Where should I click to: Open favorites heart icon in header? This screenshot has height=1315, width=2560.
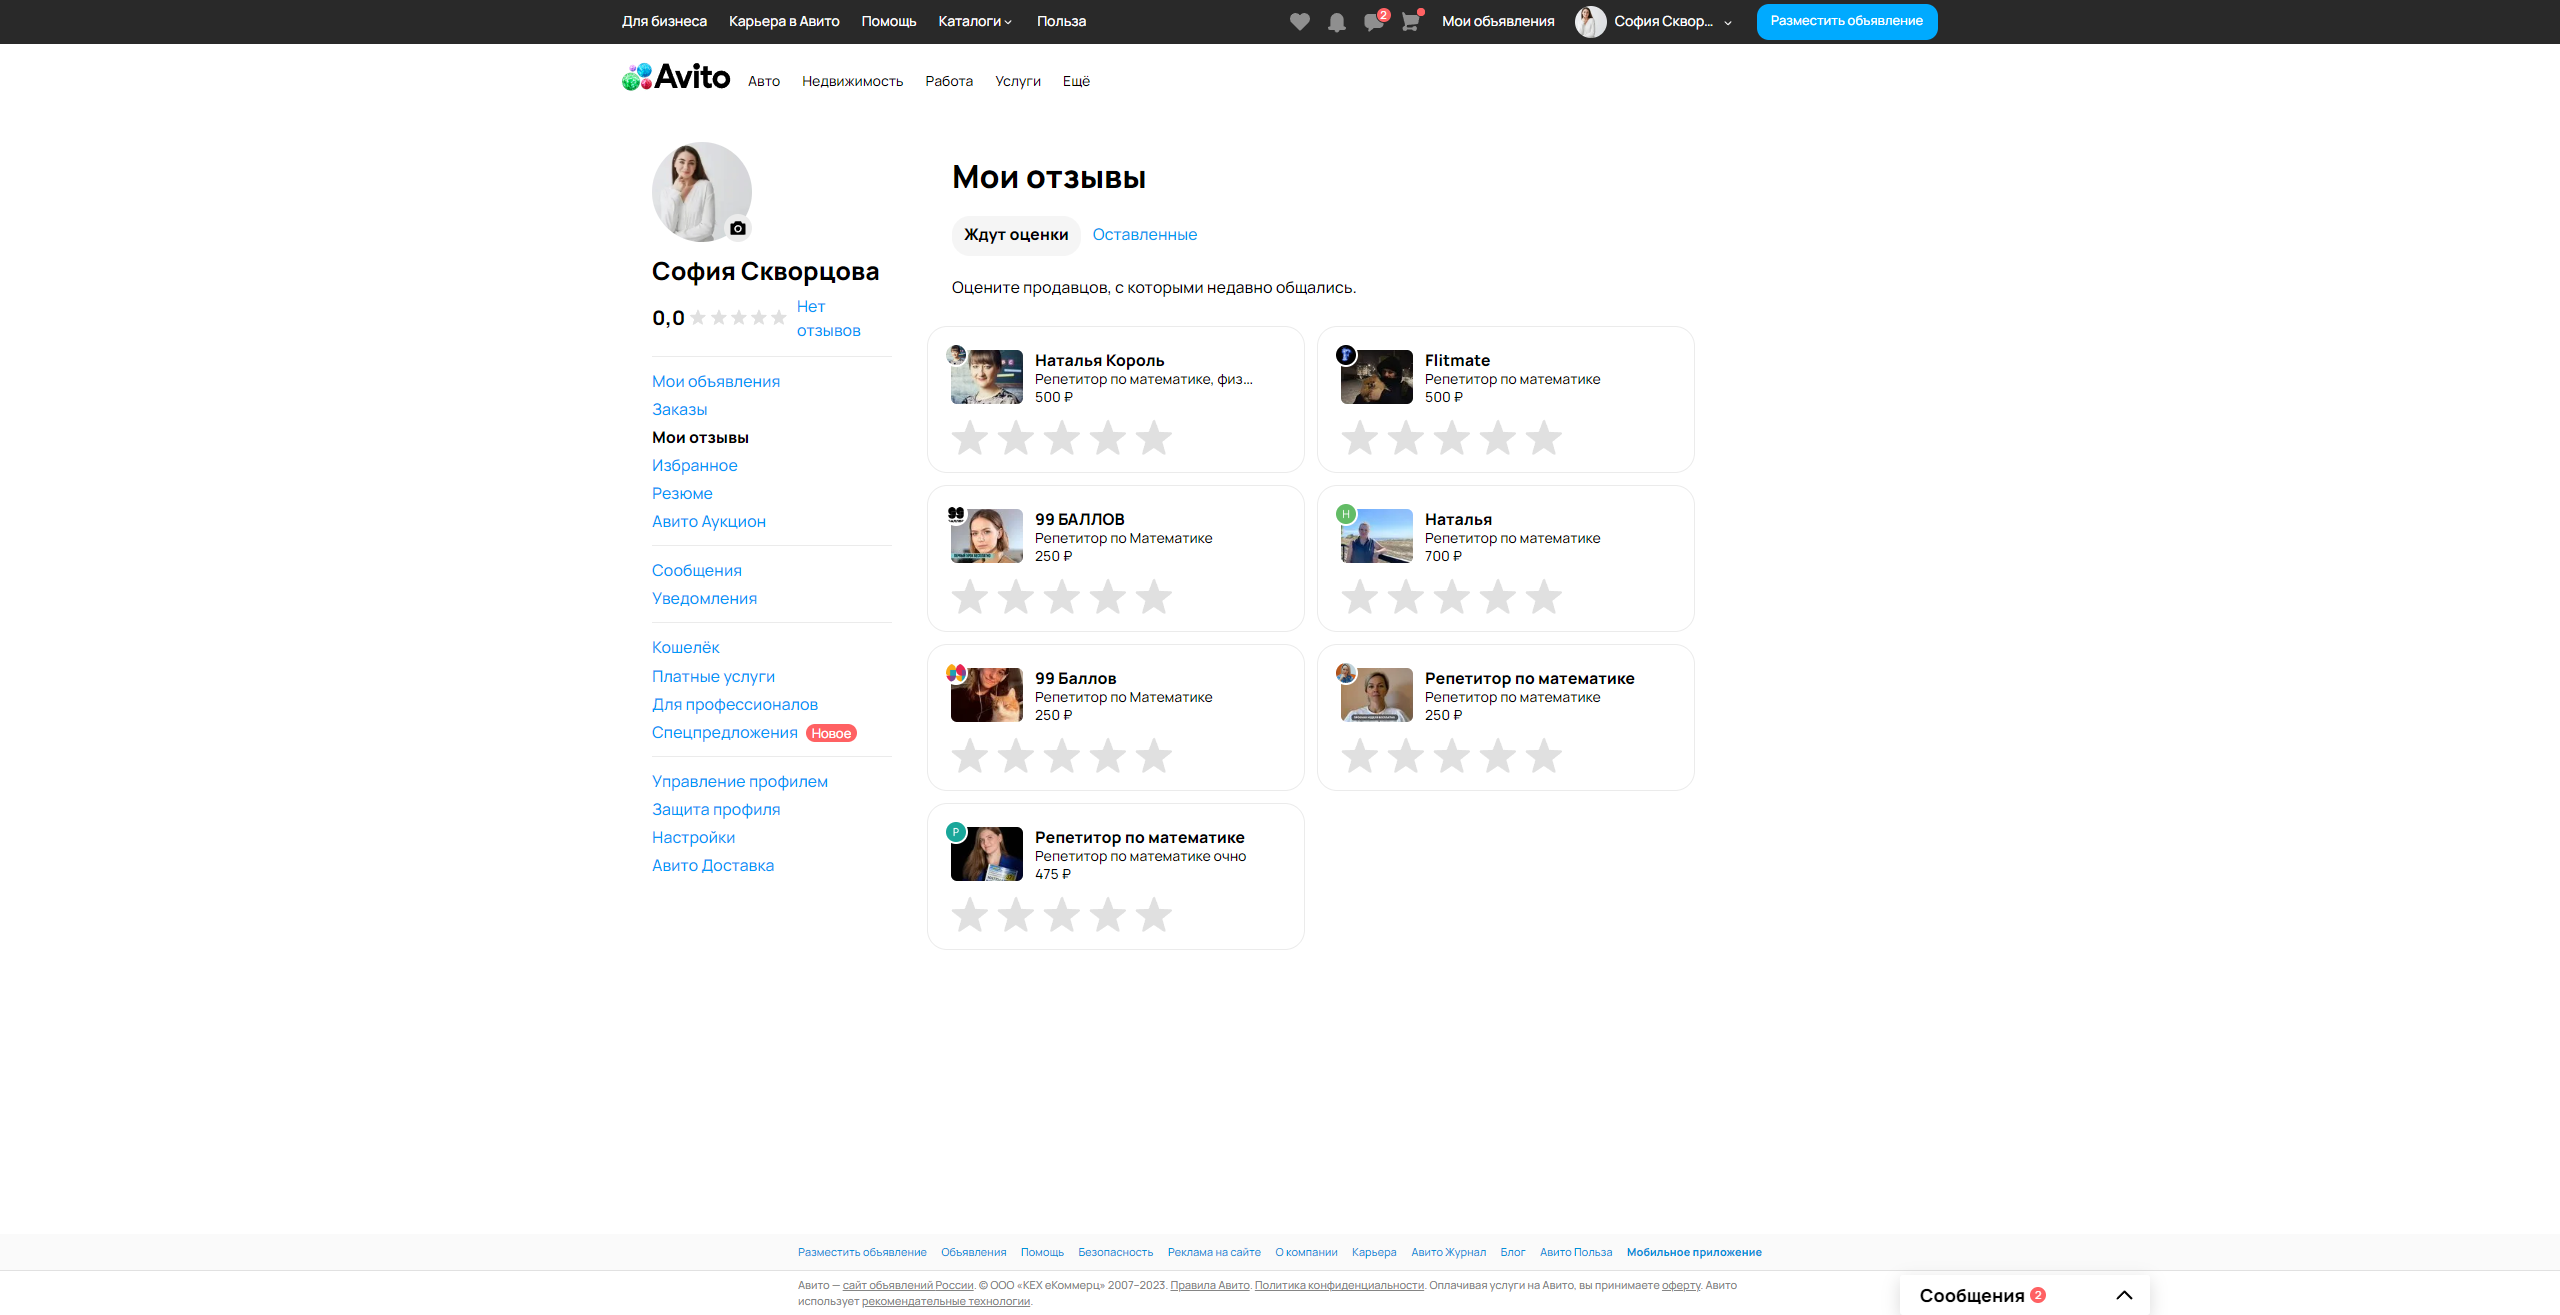(1299, 22)
